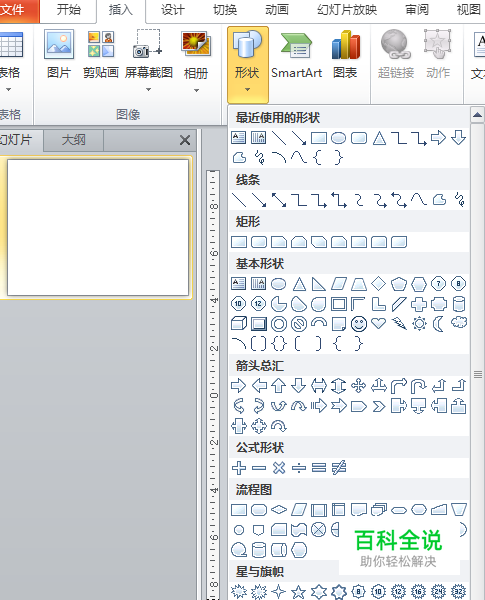Expand the 屏幕截图 dropdown

[x=149, y=90]
